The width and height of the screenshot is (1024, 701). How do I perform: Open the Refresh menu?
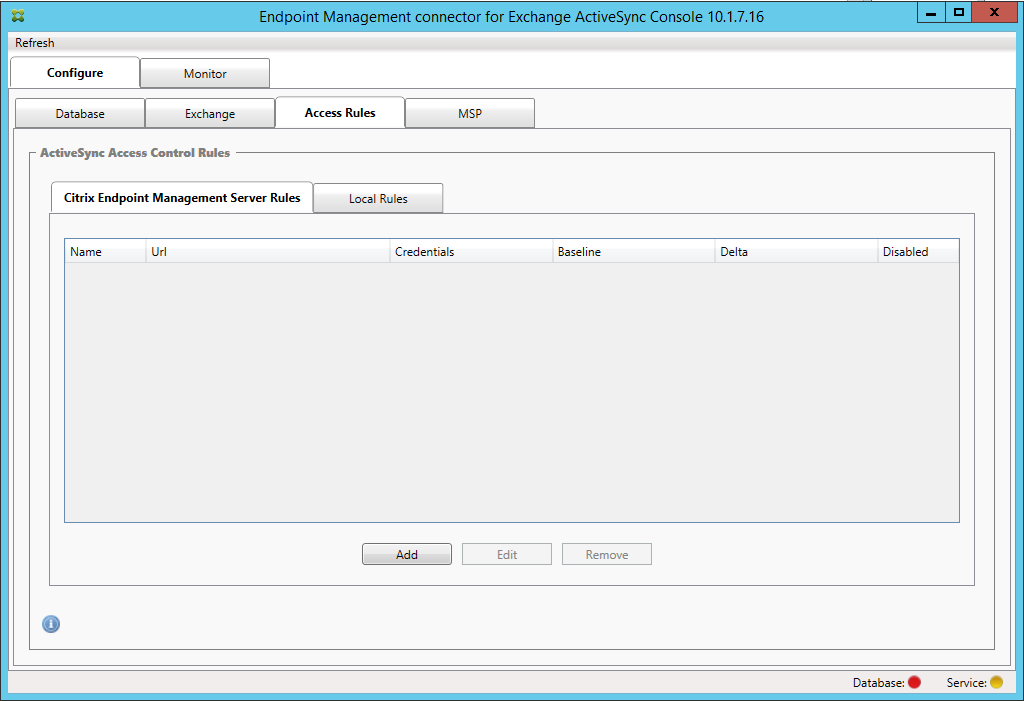point(35,42)
